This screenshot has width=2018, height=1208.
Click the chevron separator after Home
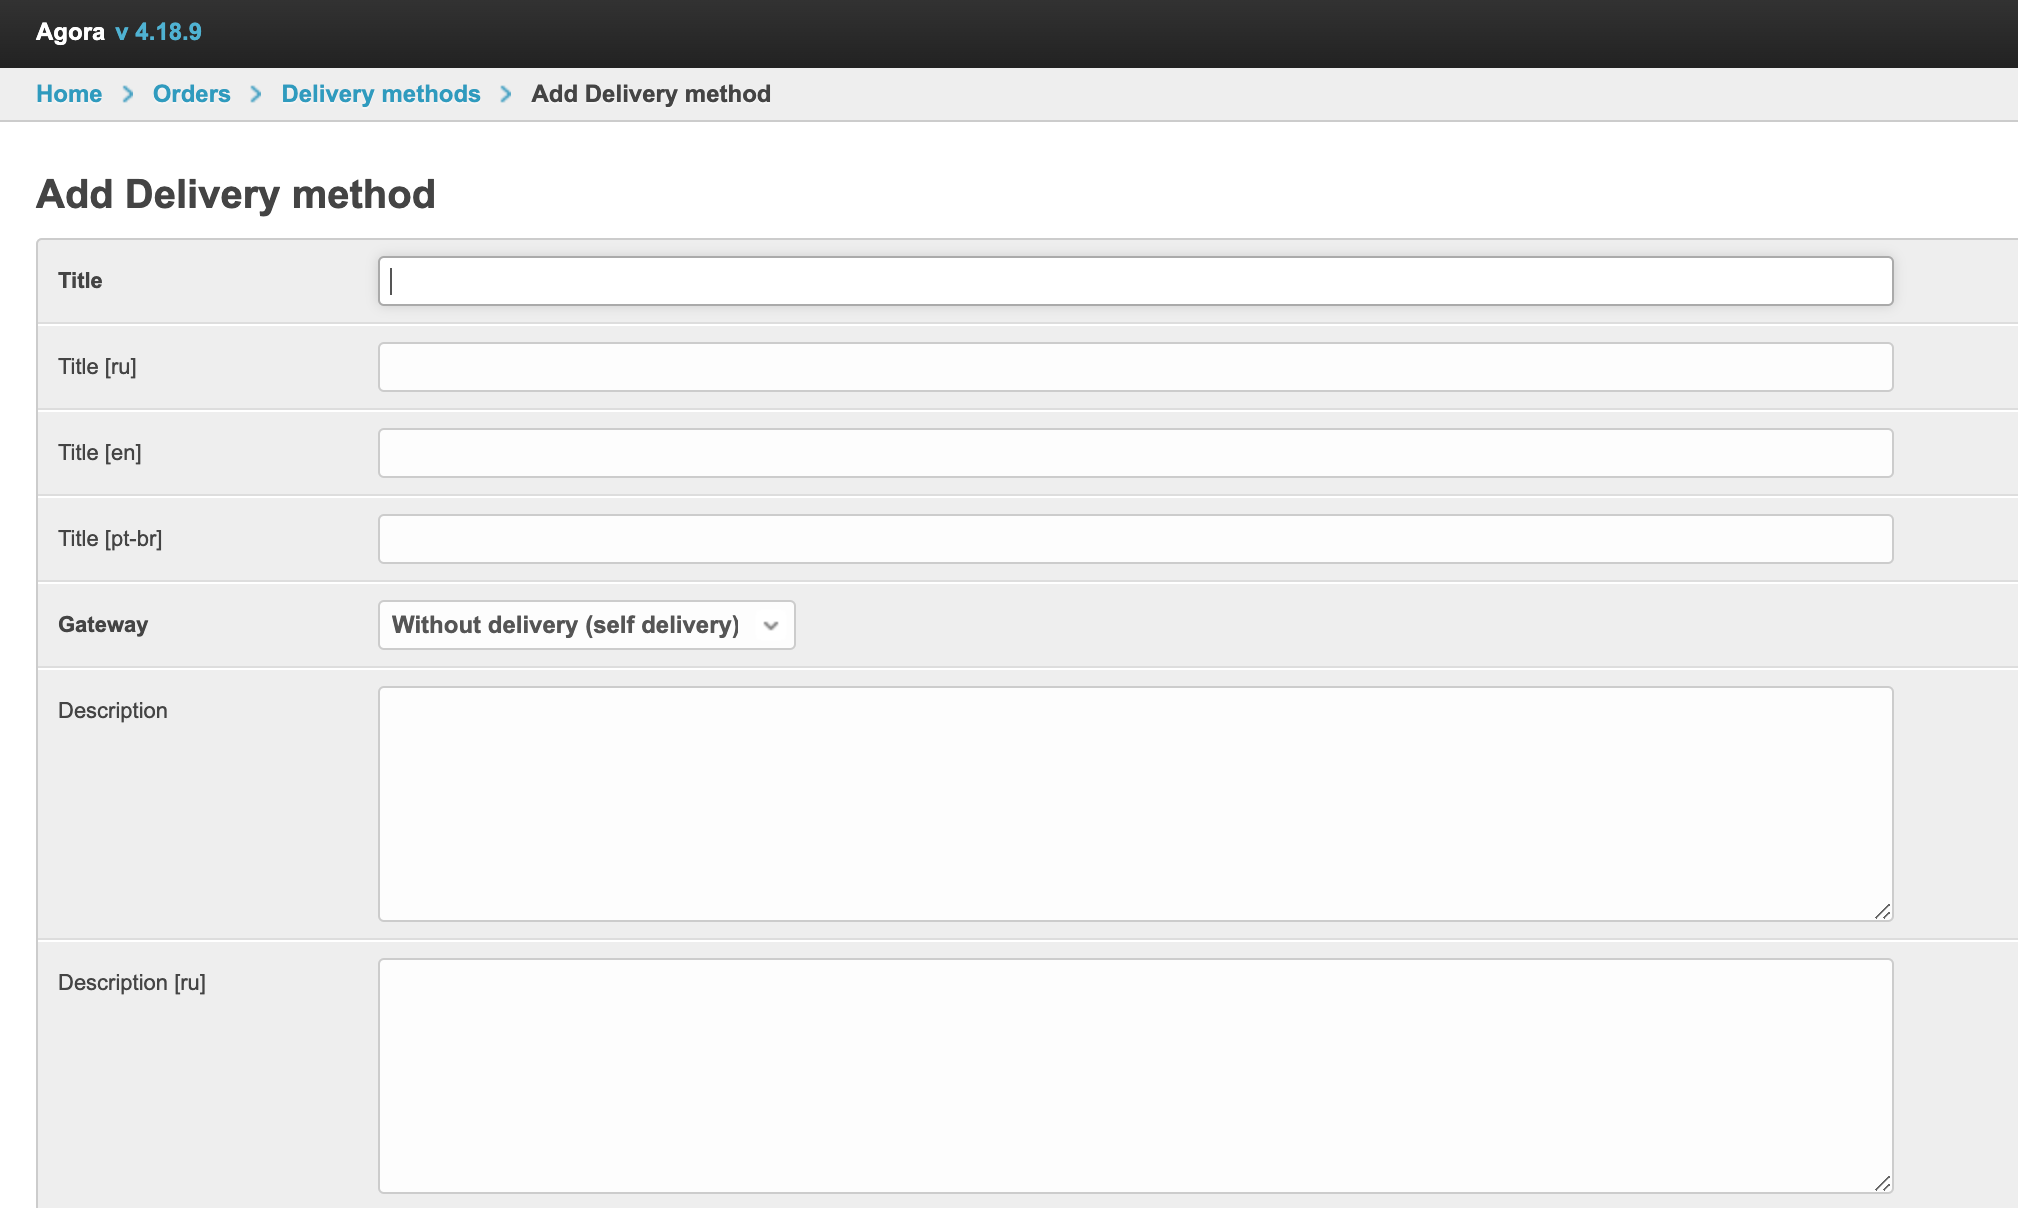pos(128,94)
